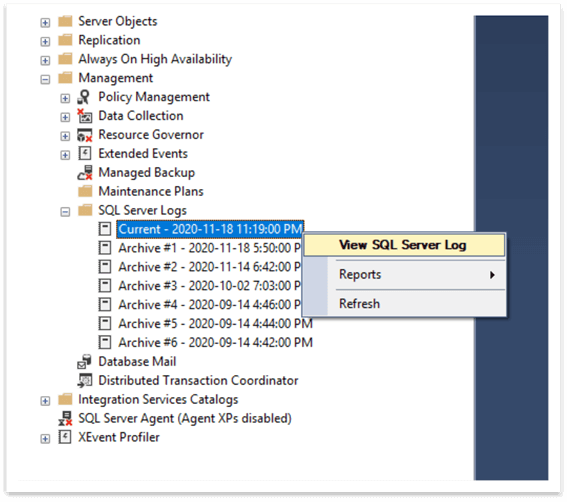The width and height of the screenshot is (567, 502).
Task: Select the Replication label
Action: point(109,40)
